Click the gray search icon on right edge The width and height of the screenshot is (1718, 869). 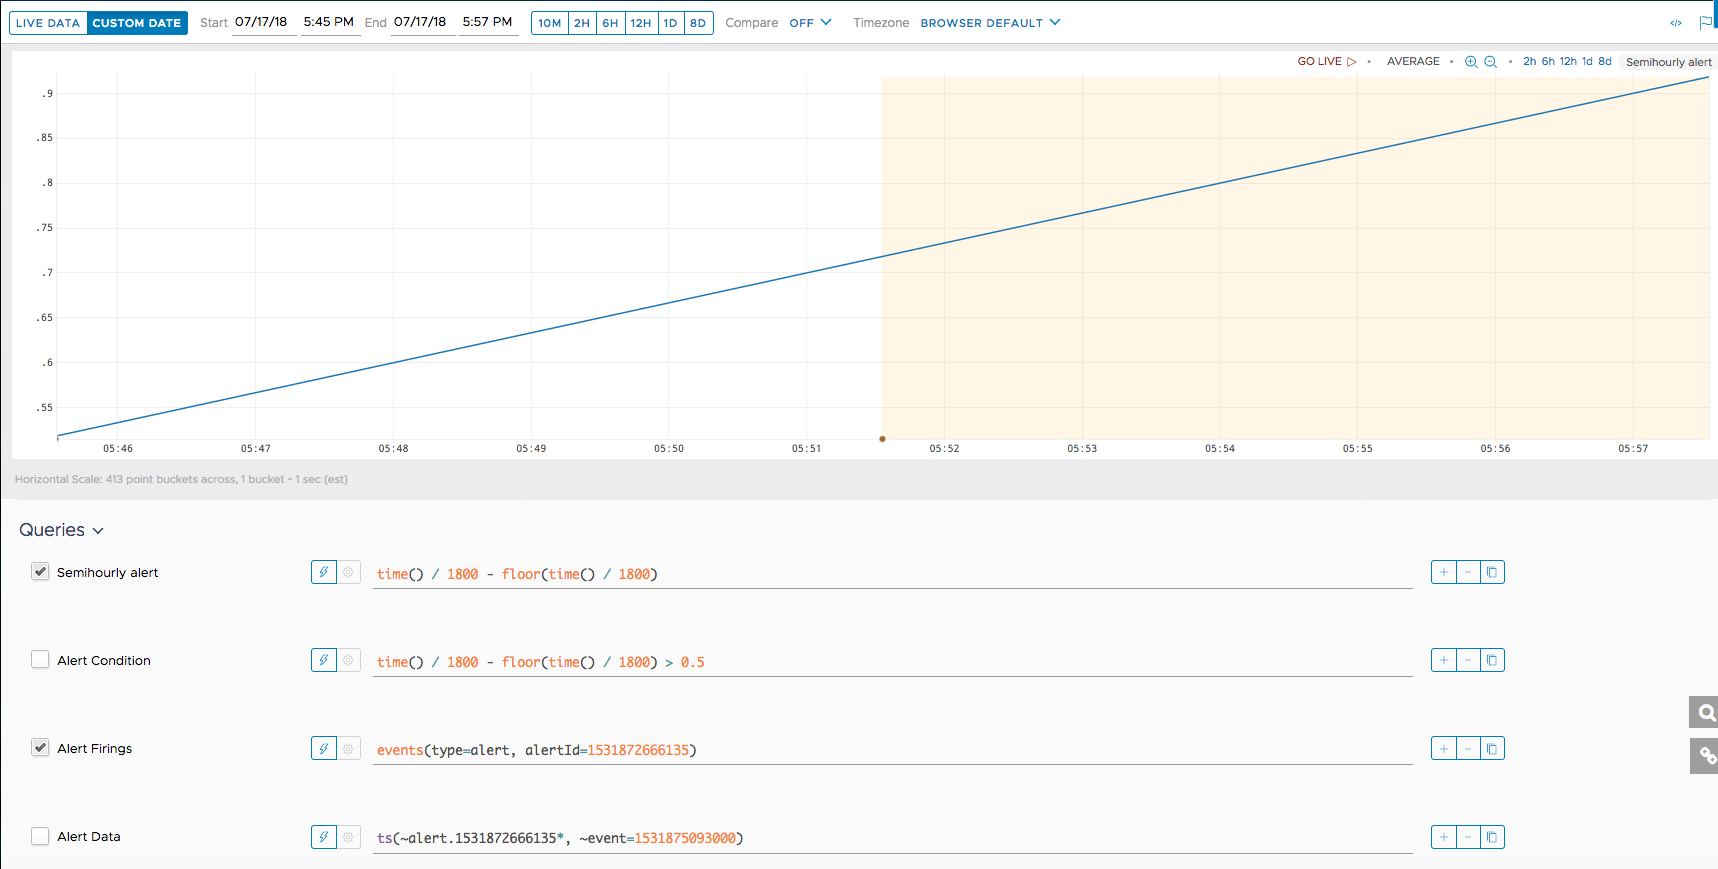click(x=1706, y=712)
